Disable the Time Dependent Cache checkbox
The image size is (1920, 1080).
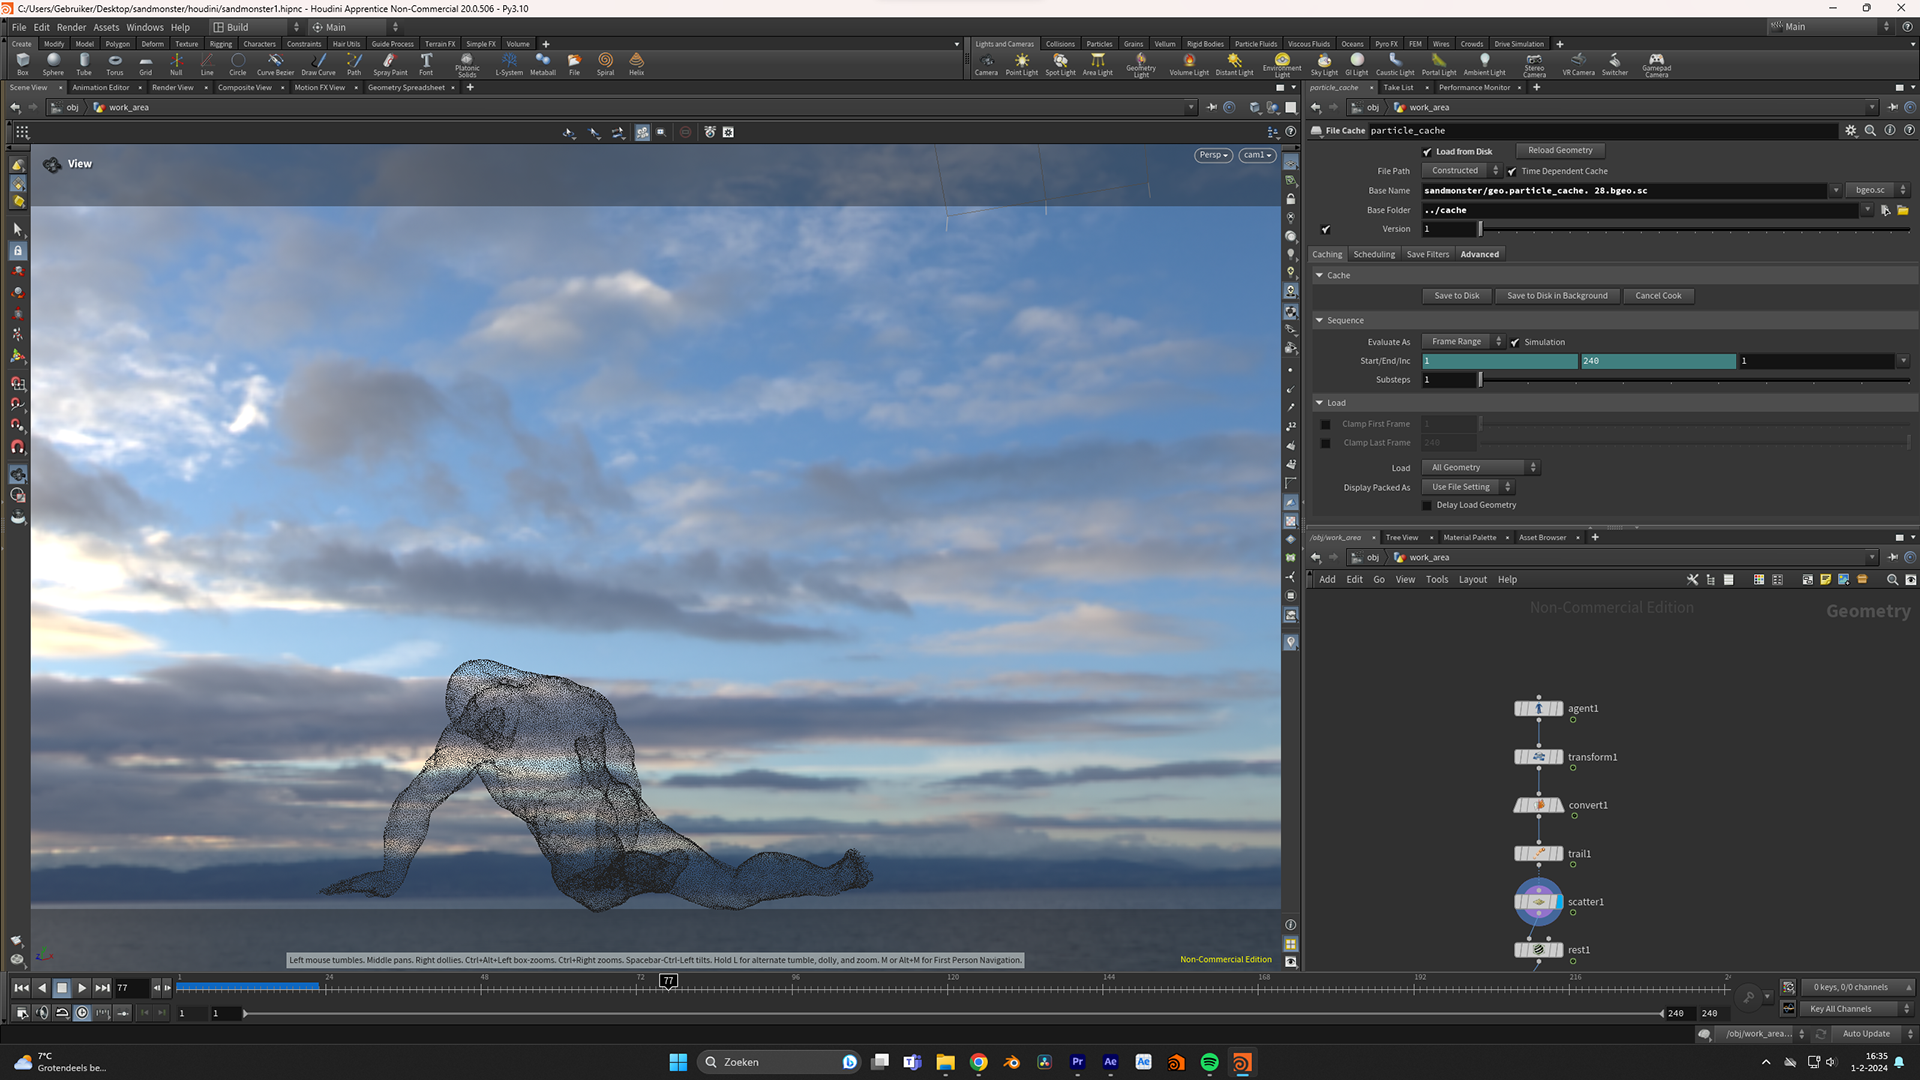[1512, 171]
